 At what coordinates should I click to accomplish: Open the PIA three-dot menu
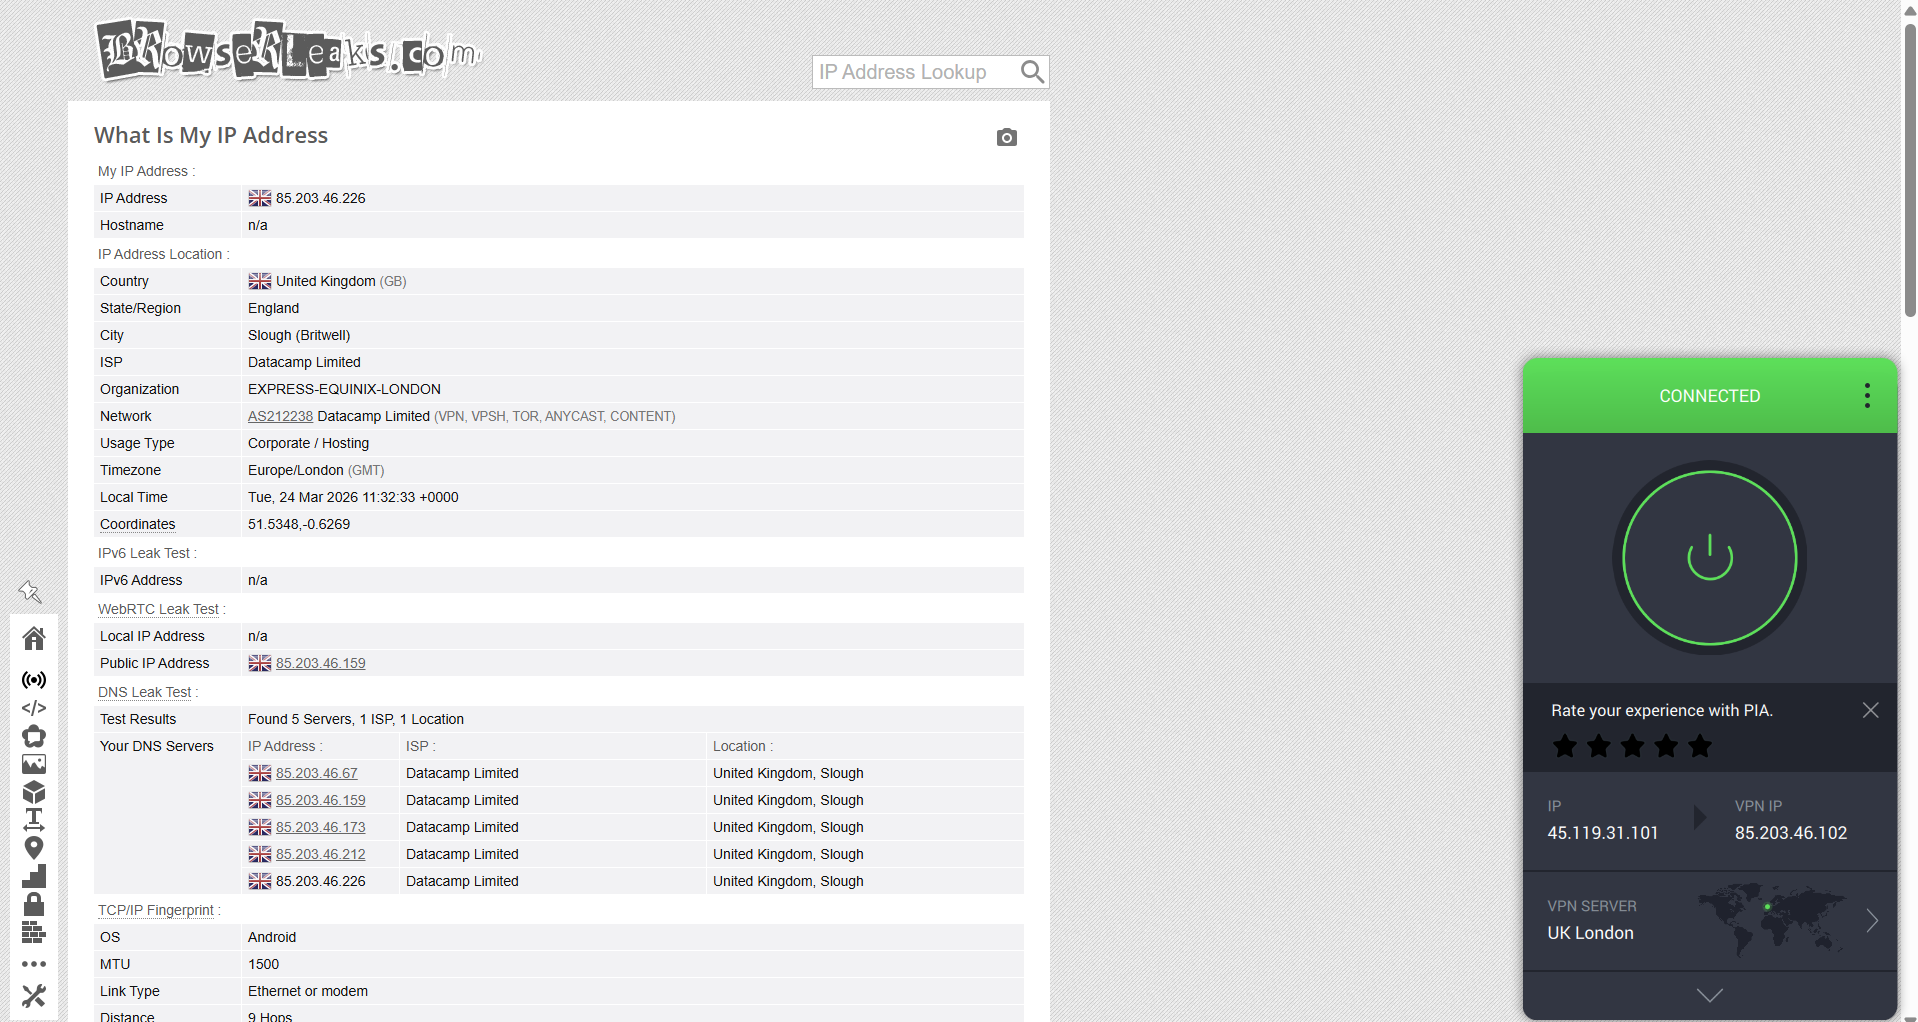click(1866, 395)
